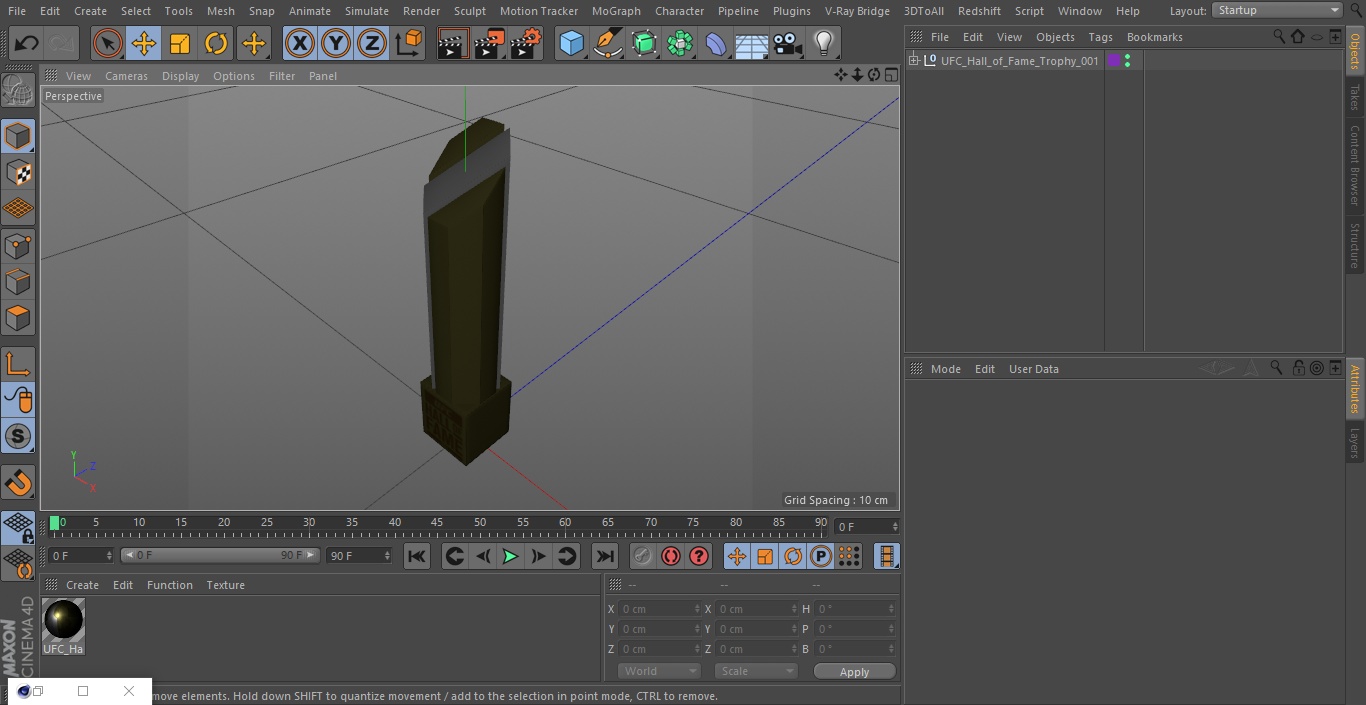Screen dimensions: 1366x705
Task: Click the X position input field
Action: [661, 609]
